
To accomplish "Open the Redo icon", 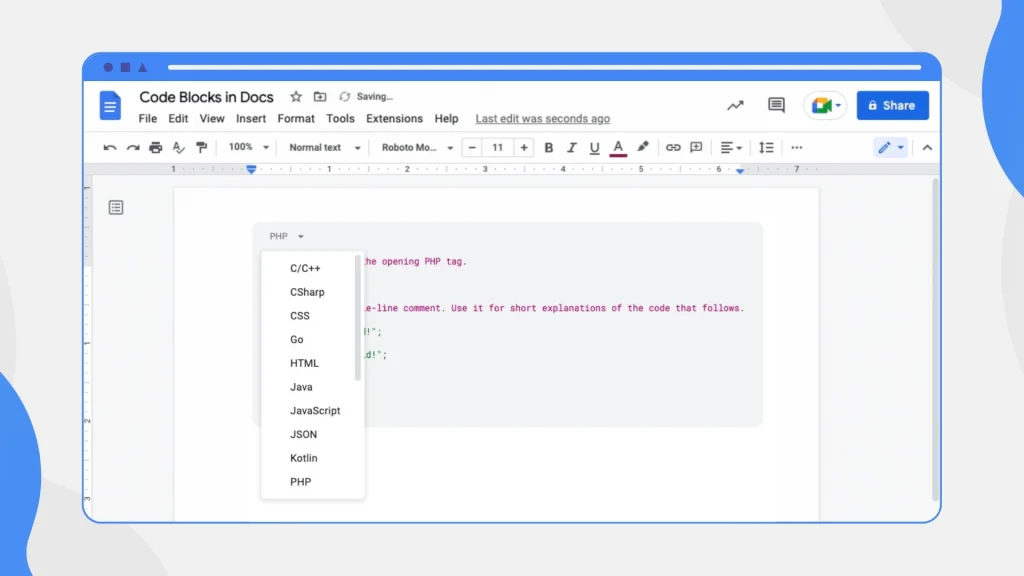I will [x=133, y=147].
